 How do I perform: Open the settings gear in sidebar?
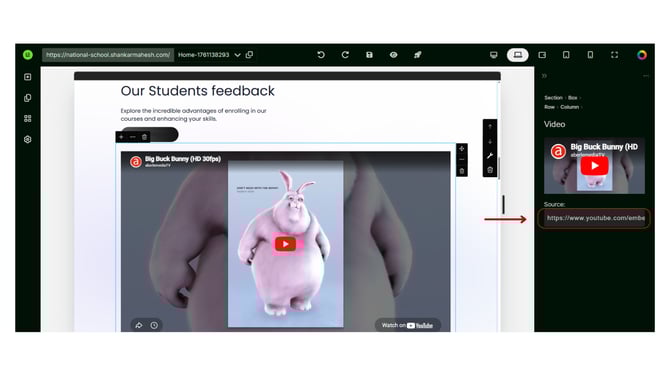28,139
